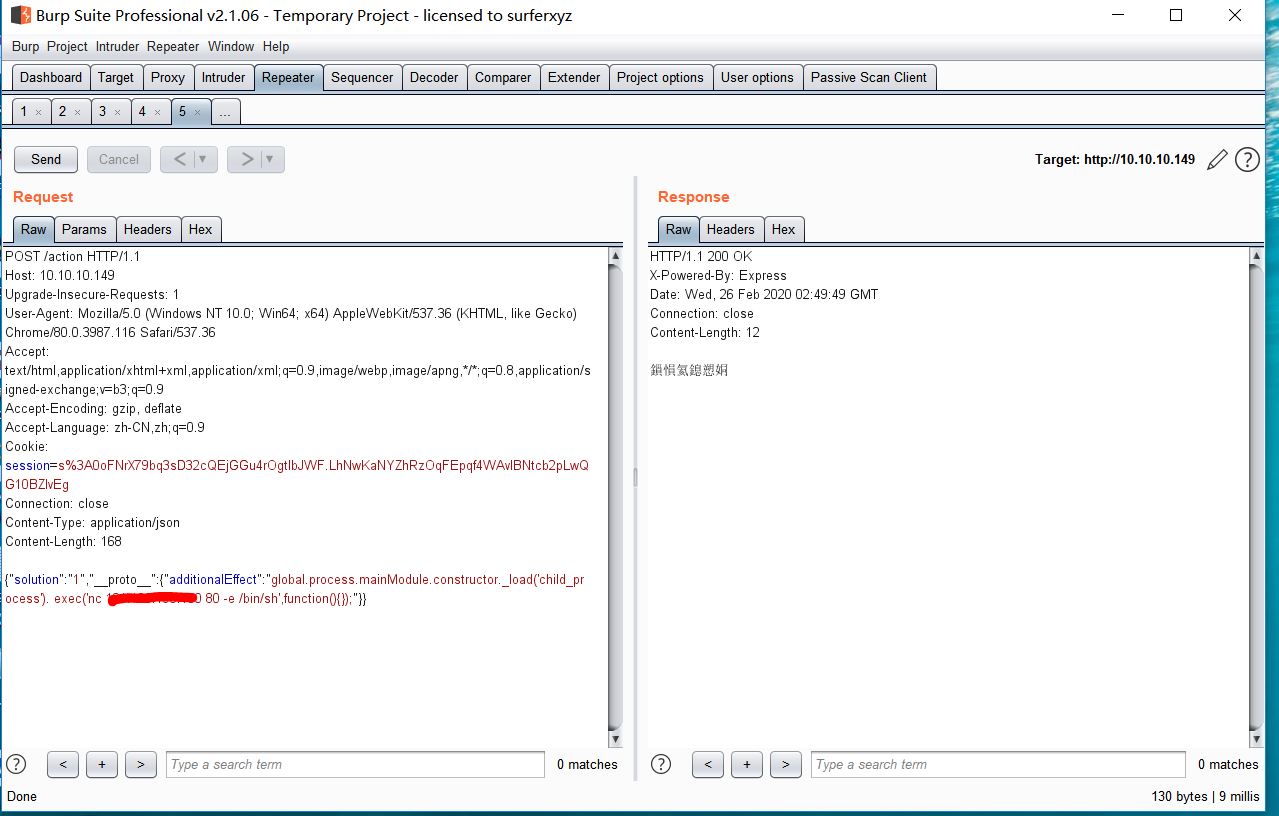Close Repeater tab 3
This screenshot has height=816, width=1279.
118,112
